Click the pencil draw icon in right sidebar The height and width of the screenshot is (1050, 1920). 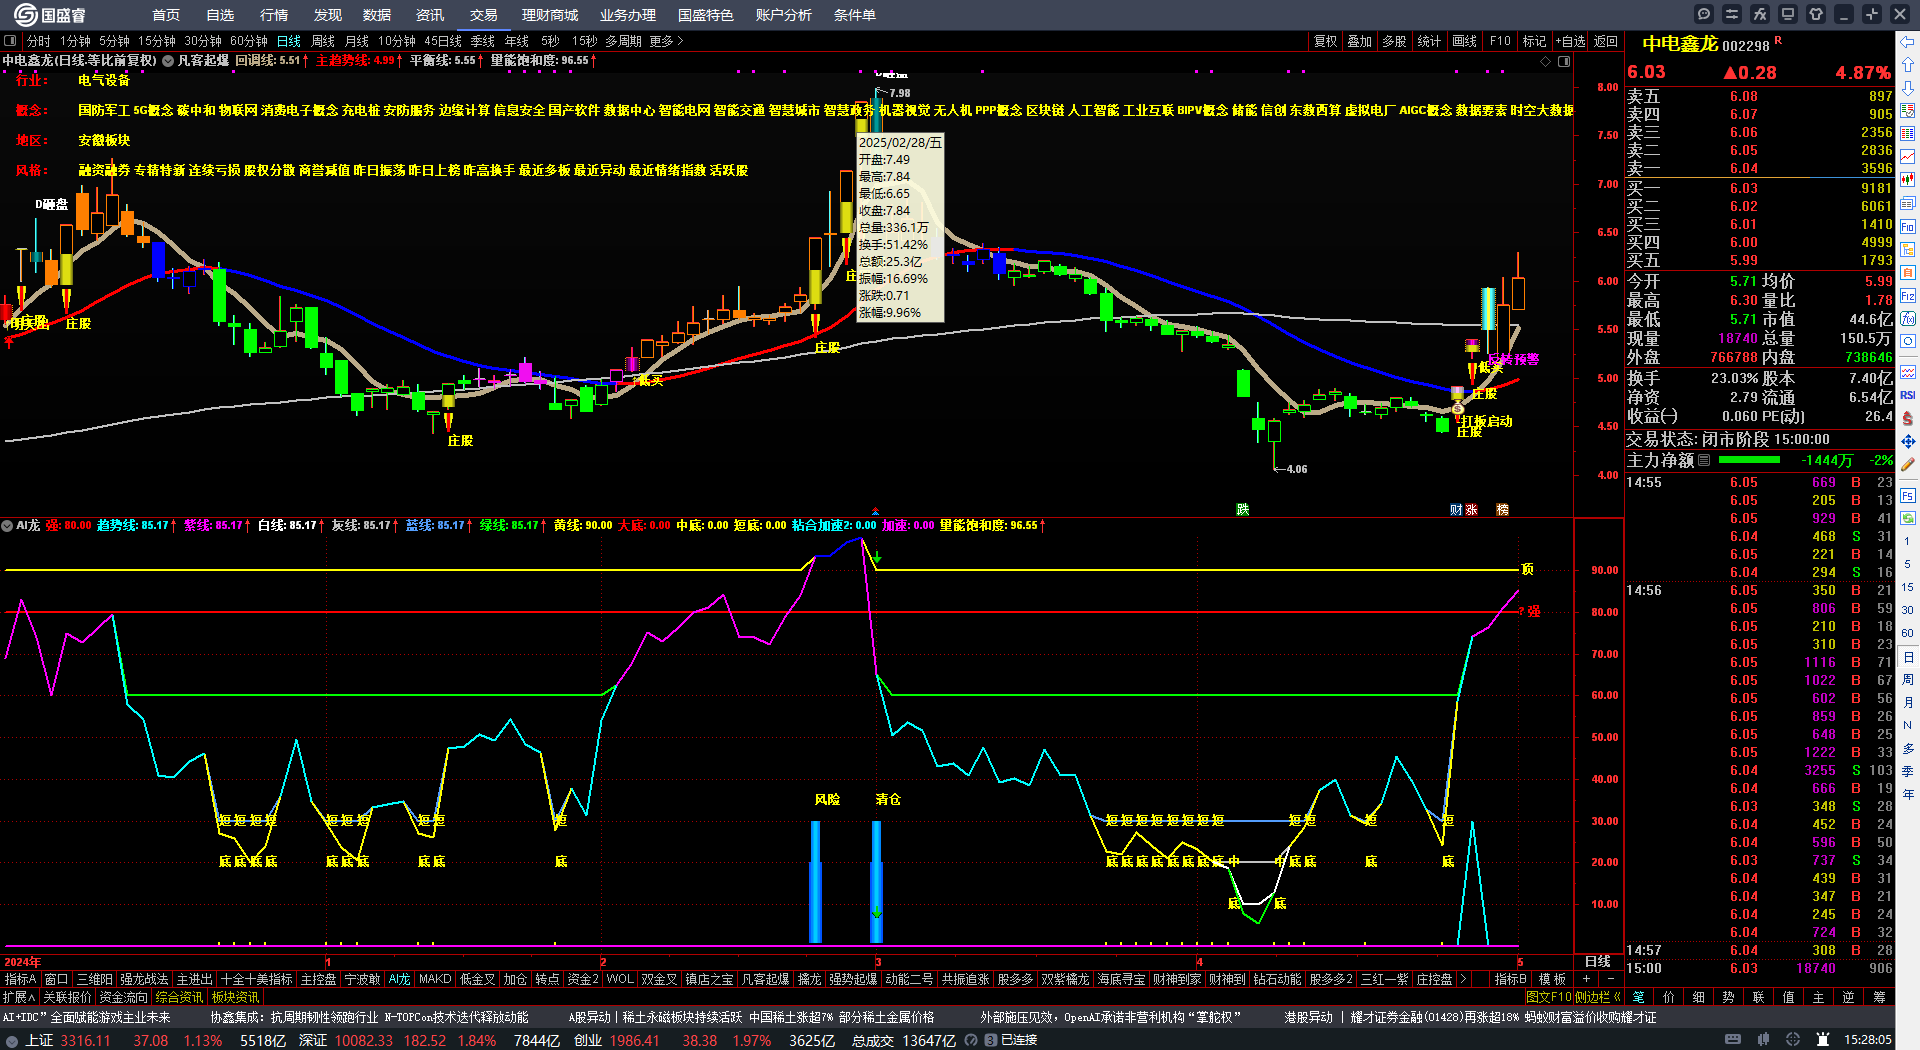(x=1908, y=465)
